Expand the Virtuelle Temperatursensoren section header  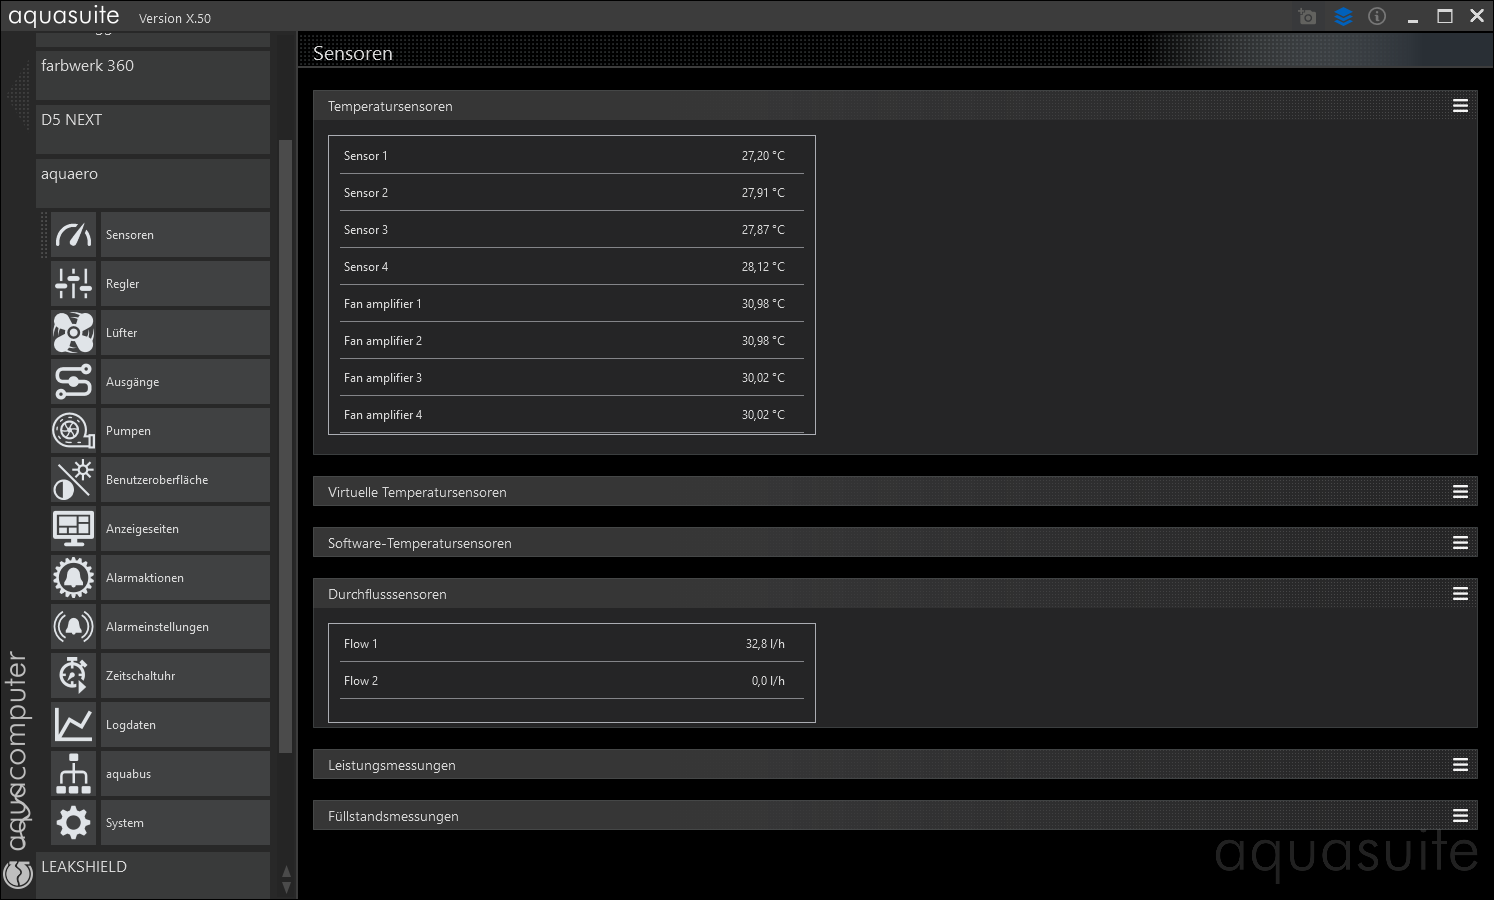click(x=895, y=492)
